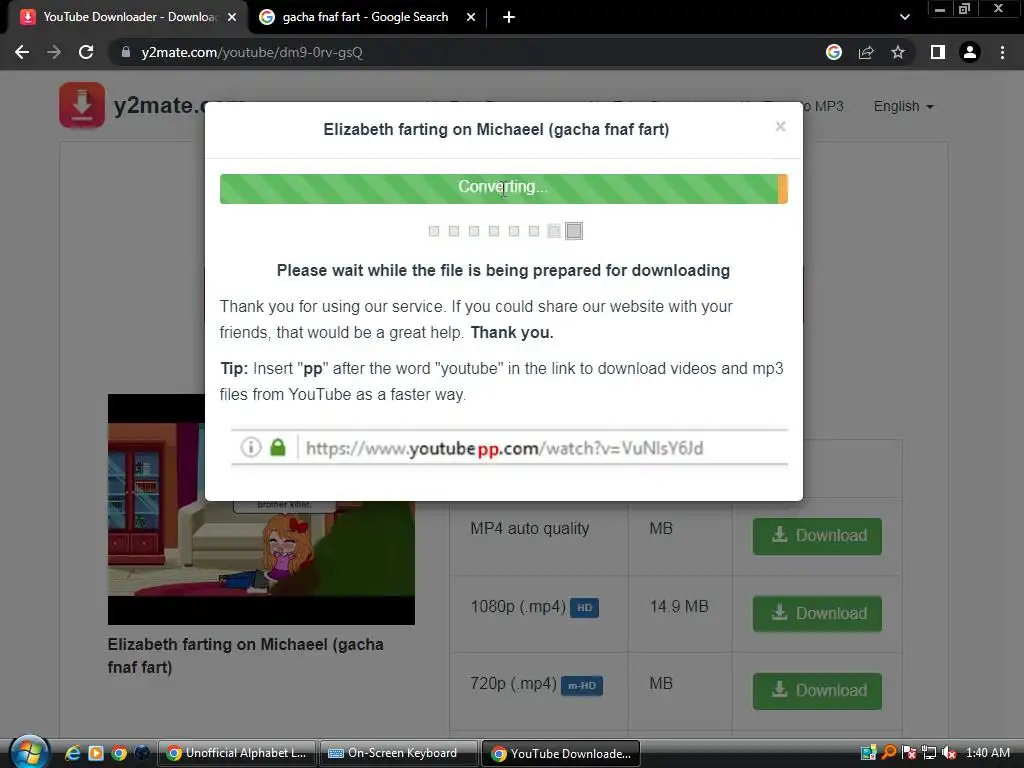Click 'MP4 auto quality' label

(x=530, y=528)
